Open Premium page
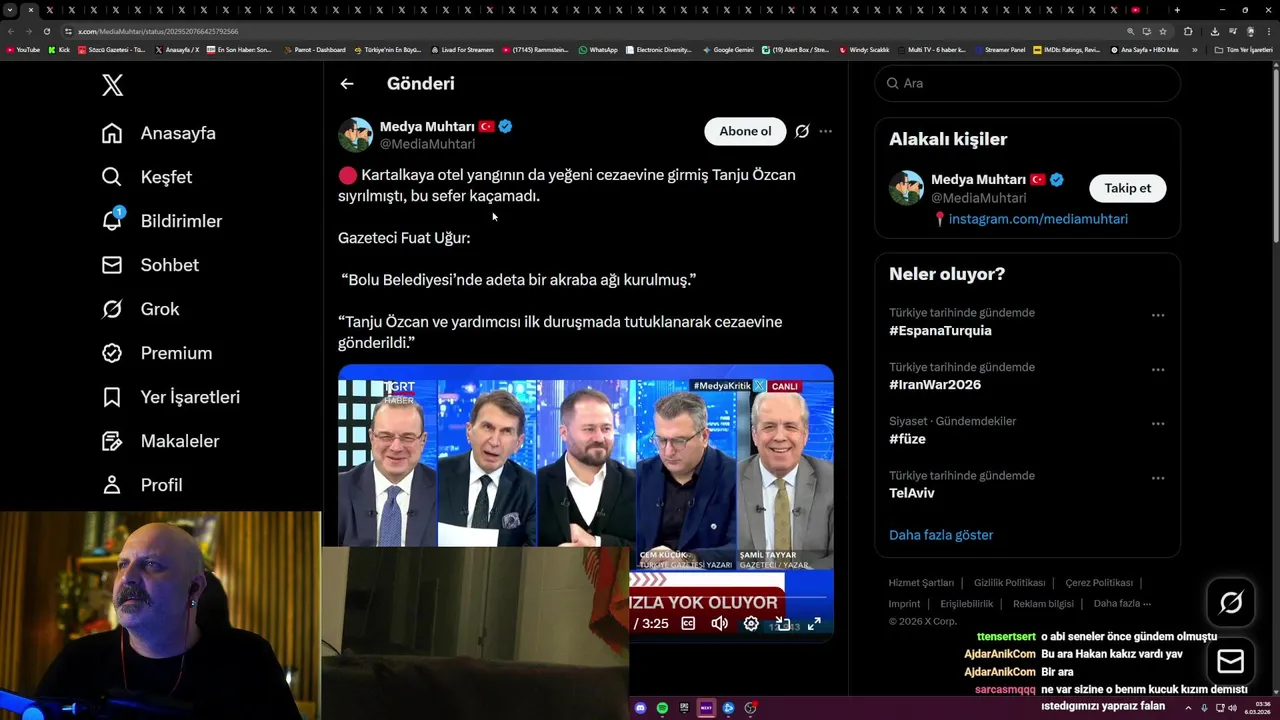The image size is (1280, 720). 157,353
